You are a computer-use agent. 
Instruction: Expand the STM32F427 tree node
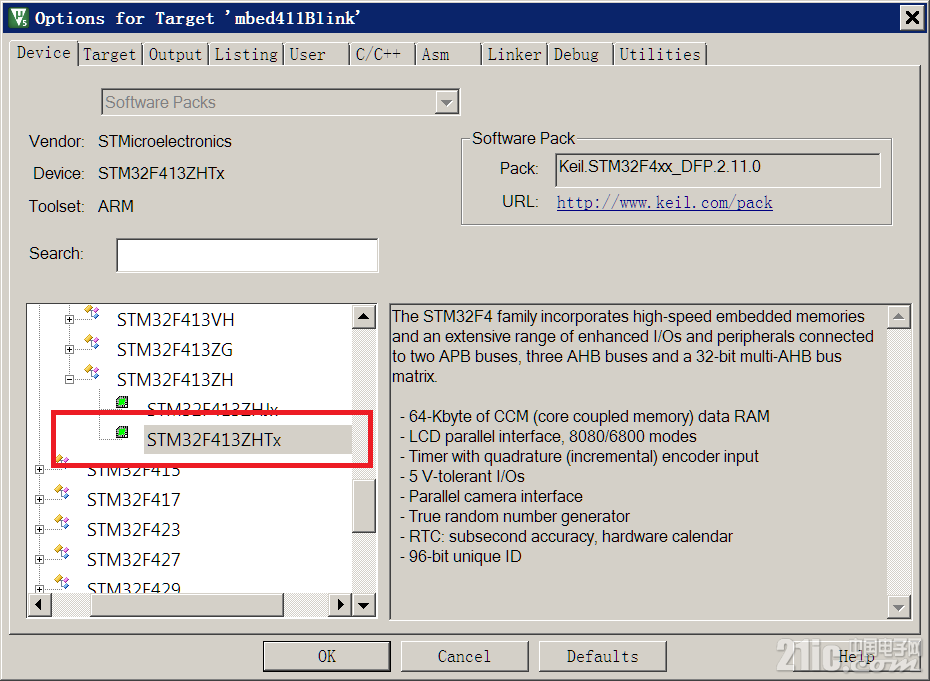[x=39, y=559]
